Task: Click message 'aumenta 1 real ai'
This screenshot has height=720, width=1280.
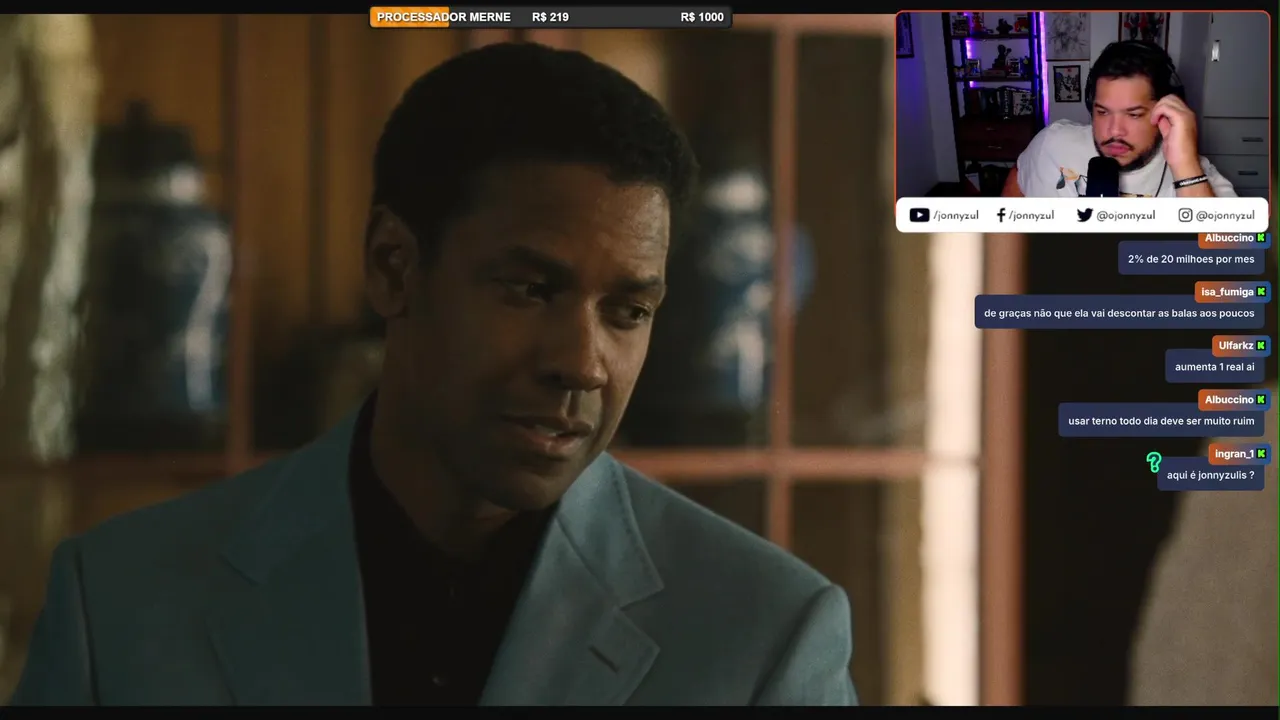Action: click(x=1214, y=367)
